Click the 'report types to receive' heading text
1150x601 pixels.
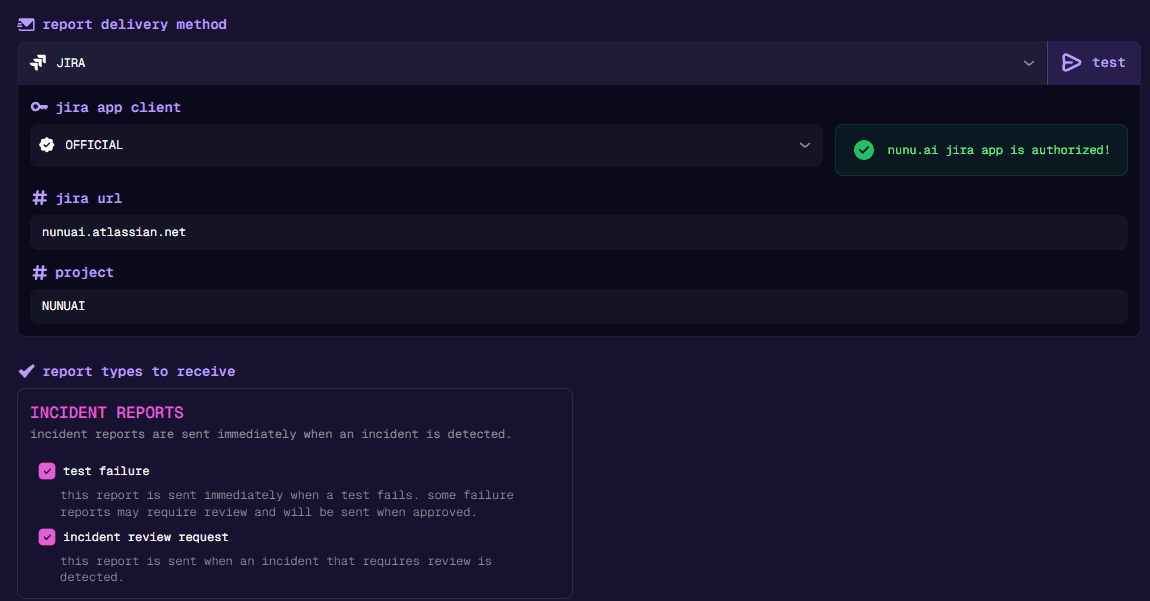click(139, 371)
